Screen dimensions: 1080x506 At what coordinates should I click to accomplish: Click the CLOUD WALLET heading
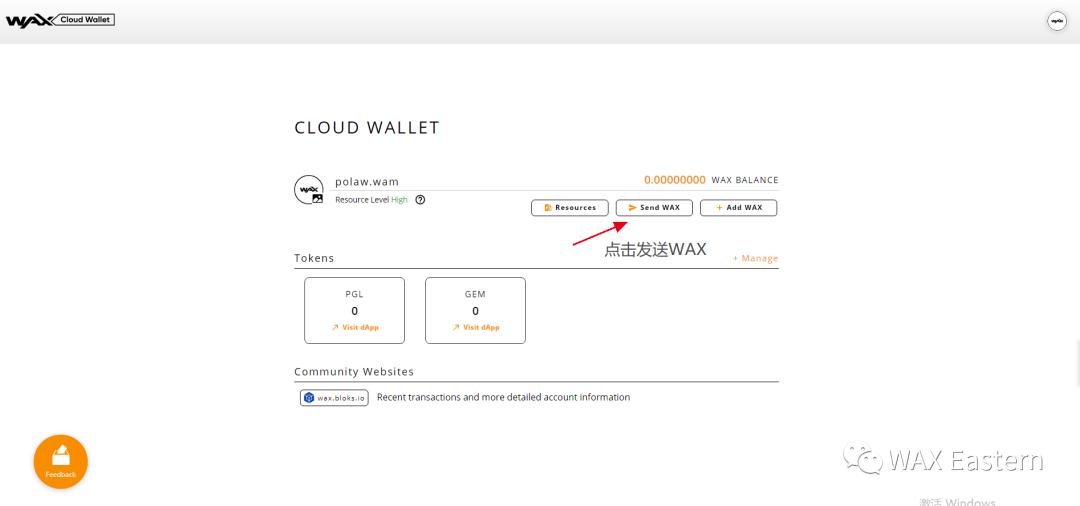point(367,127)
